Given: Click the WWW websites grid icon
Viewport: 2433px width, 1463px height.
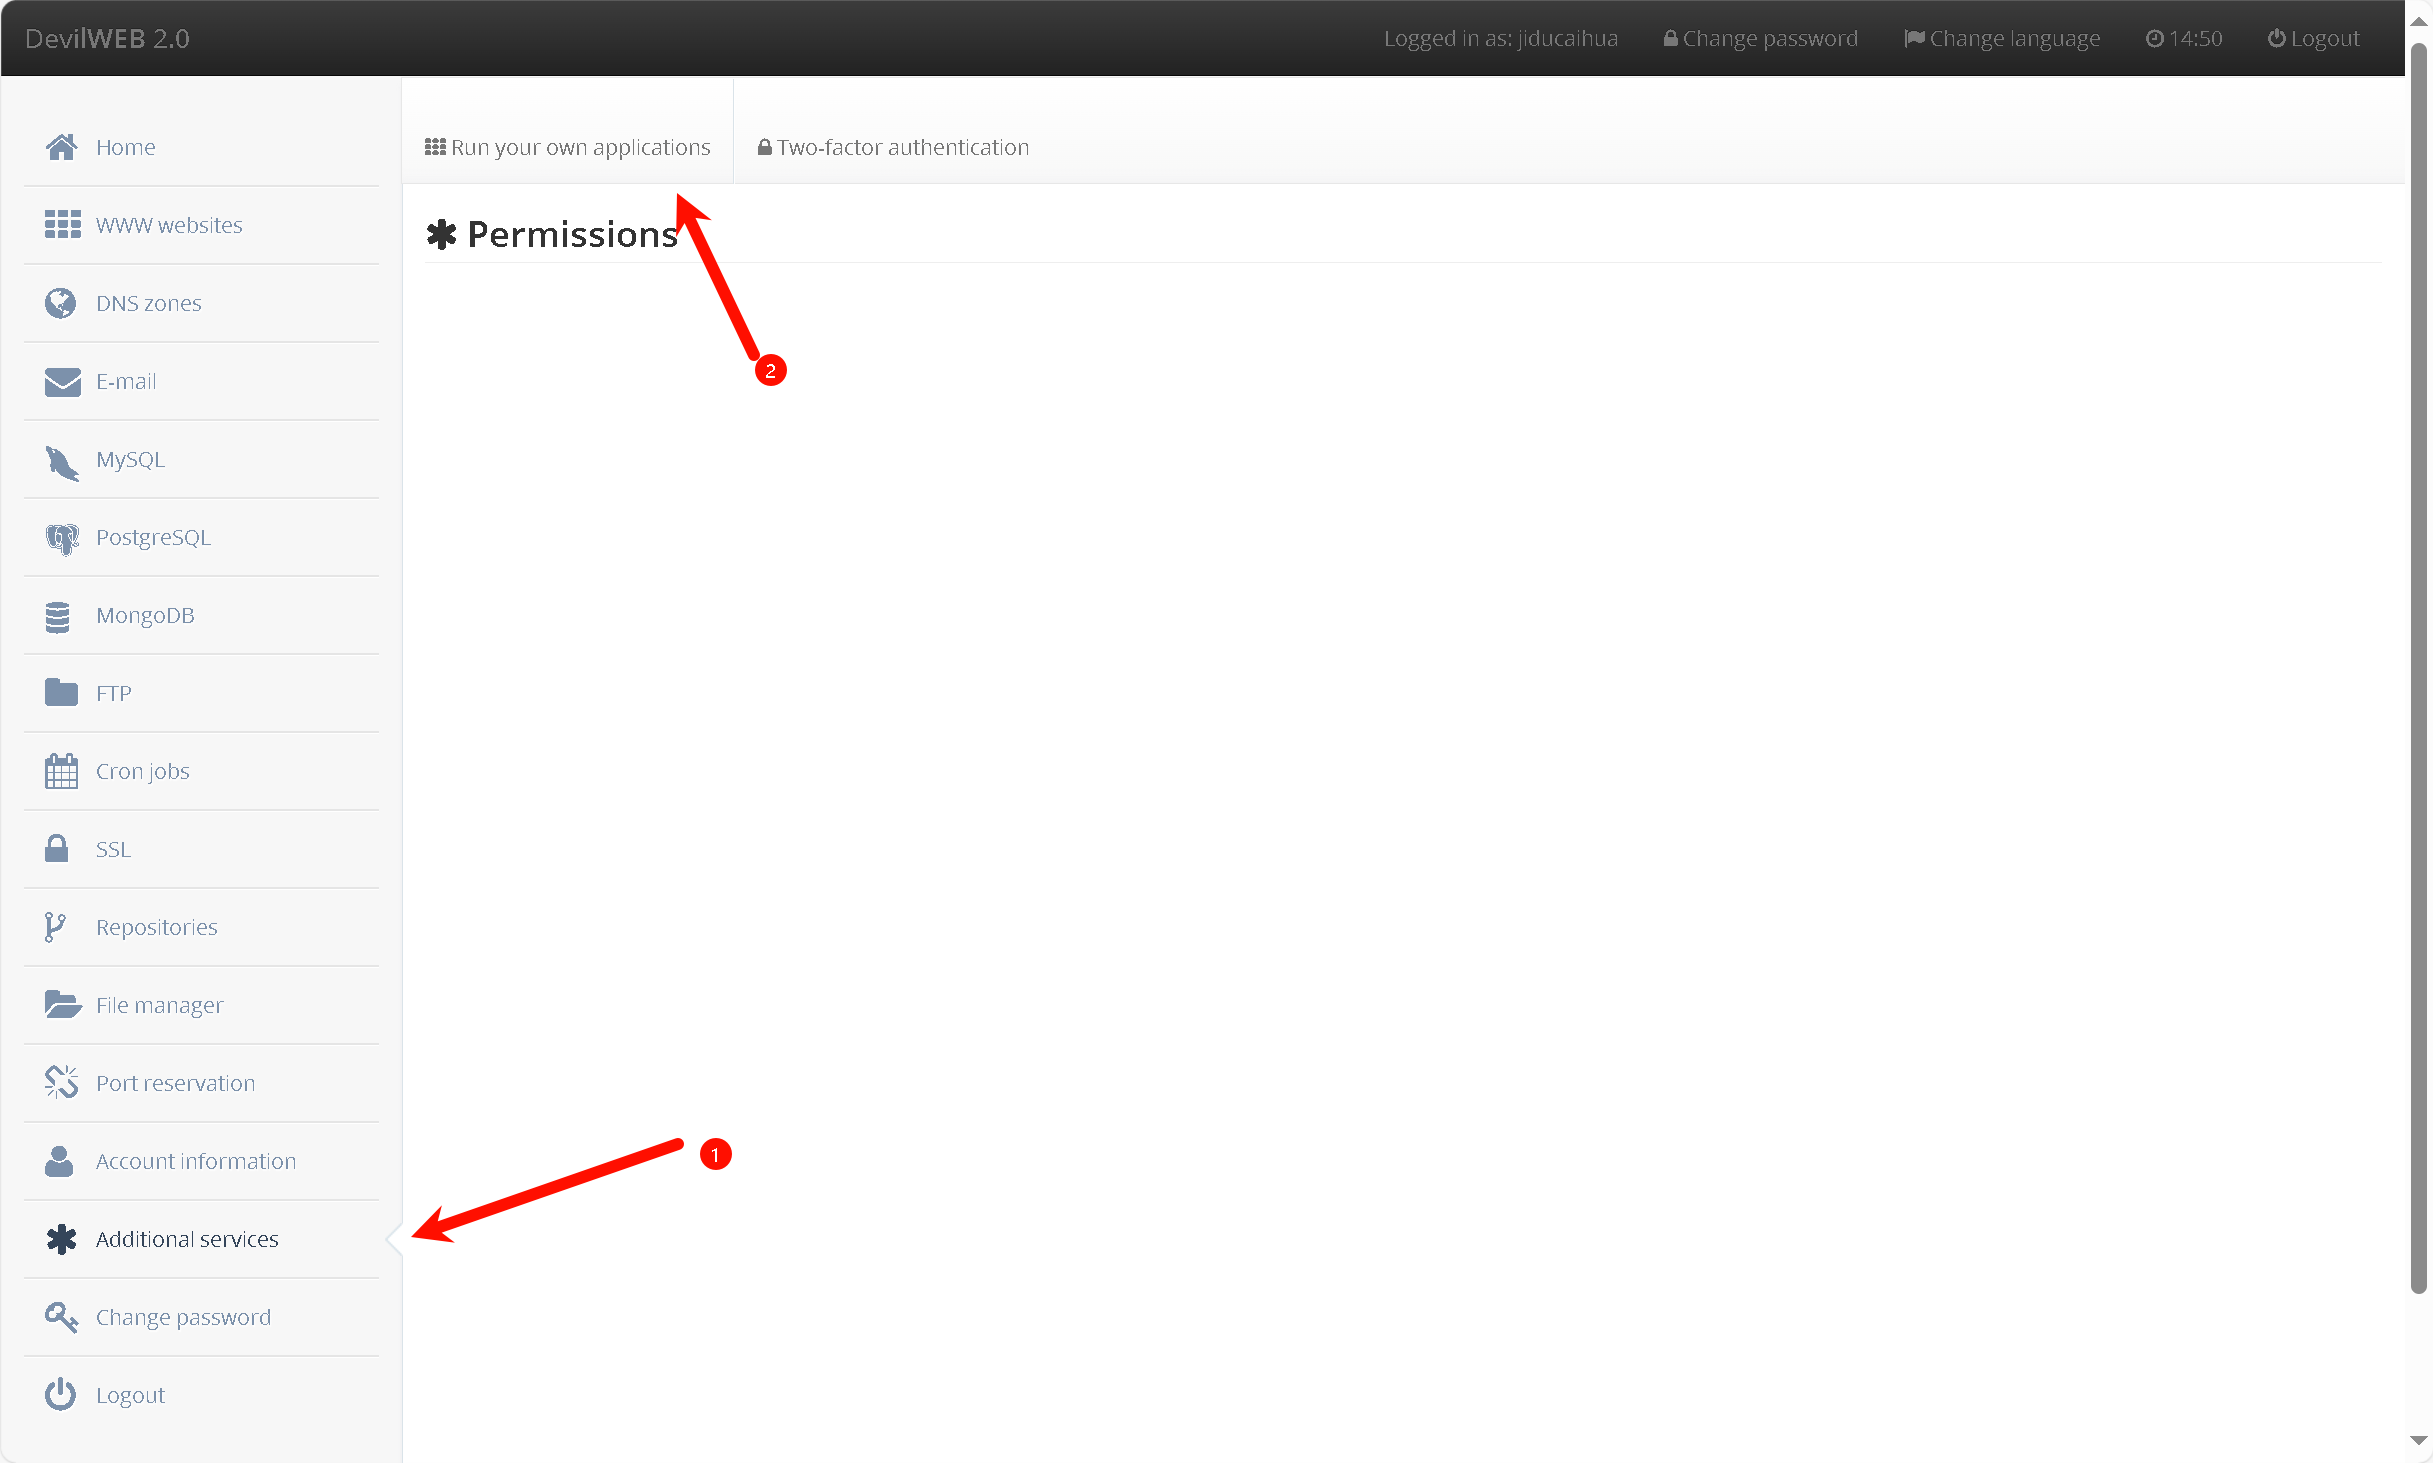Looking at the screenshot, I should (62, 225).
